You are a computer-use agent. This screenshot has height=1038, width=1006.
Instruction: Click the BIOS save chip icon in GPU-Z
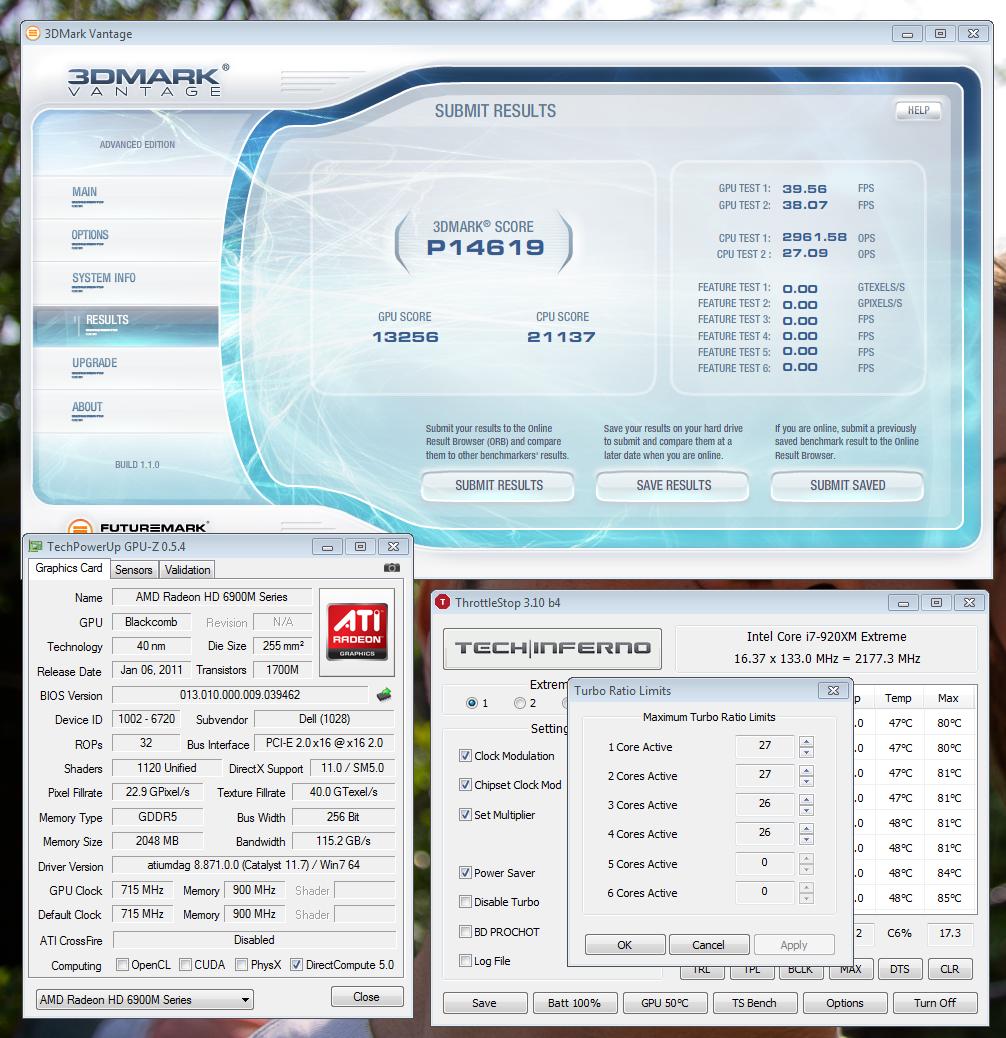coord(384,694)
